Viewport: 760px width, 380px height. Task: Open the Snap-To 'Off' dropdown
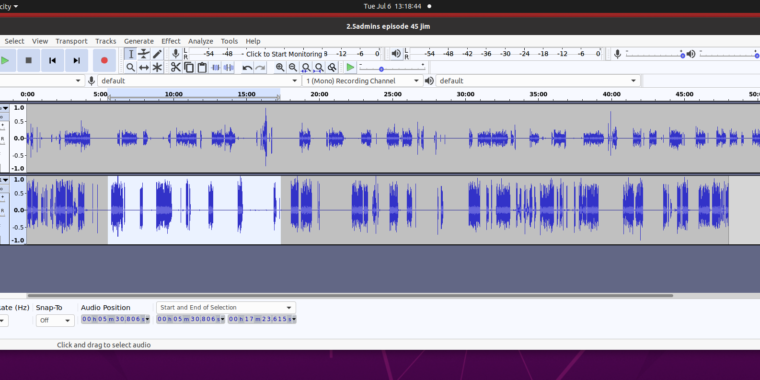(x=55, y=320)
